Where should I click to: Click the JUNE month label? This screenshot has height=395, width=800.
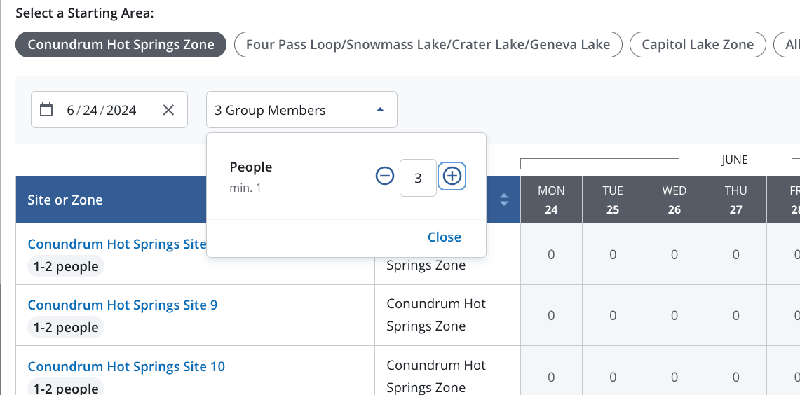tap(734, 160)
